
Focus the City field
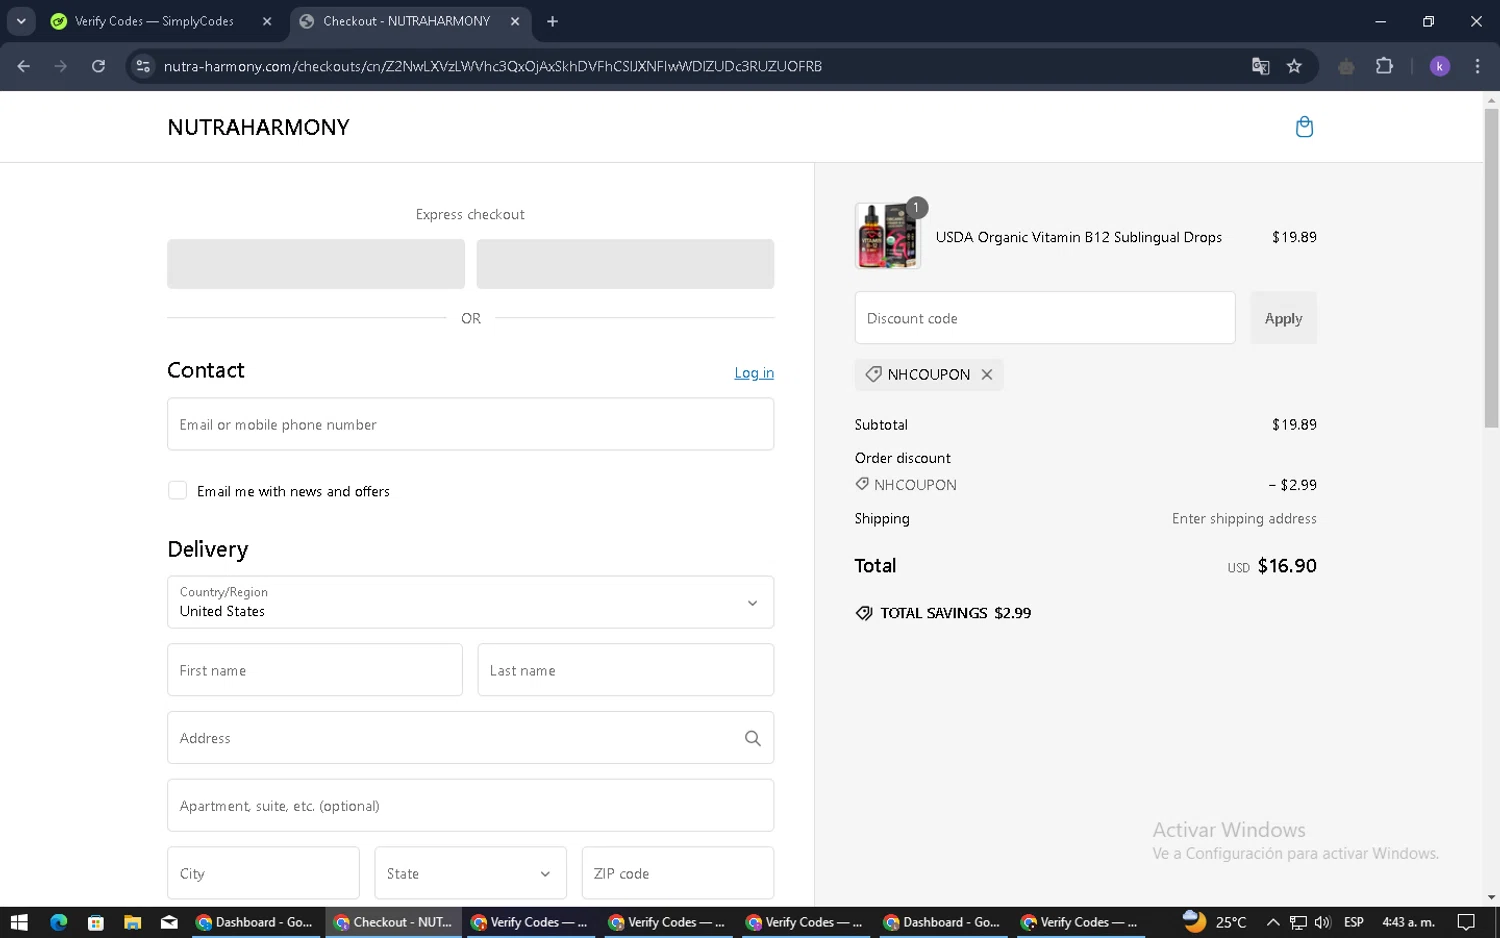point(263,873)
